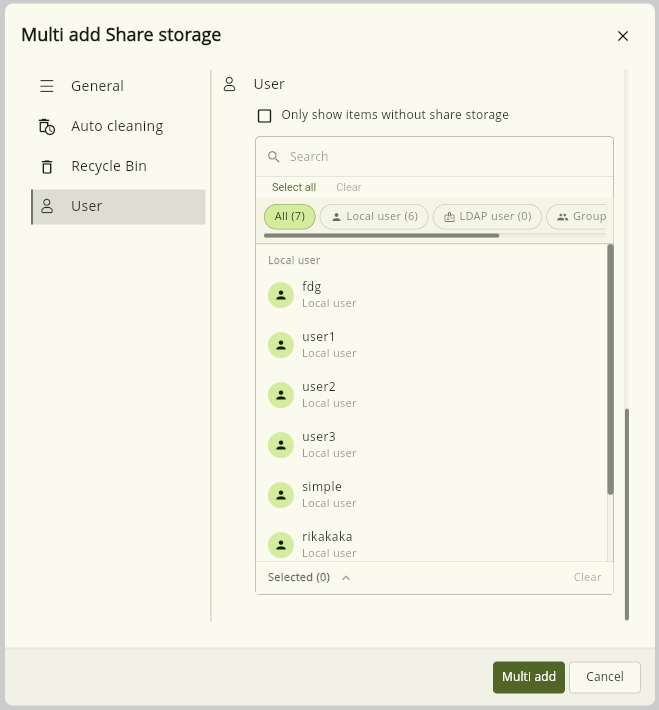The height and width of the screenshot is (710, 659).
Task: Filter by Local user (6) chip
Action: 374,216
